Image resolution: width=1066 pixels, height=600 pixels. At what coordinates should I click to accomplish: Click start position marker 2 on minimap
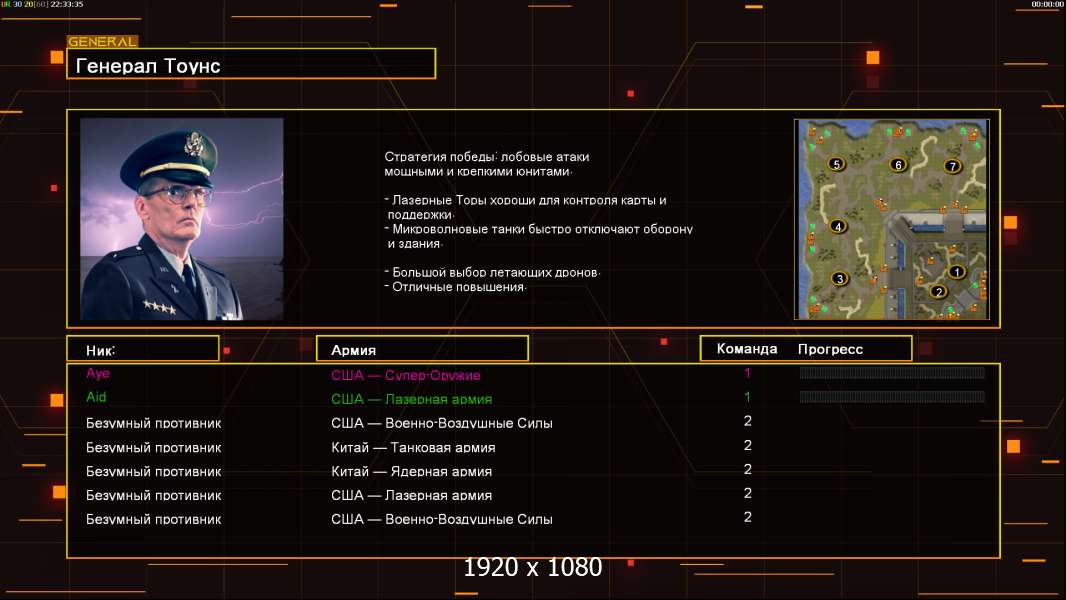pos(938,292)
